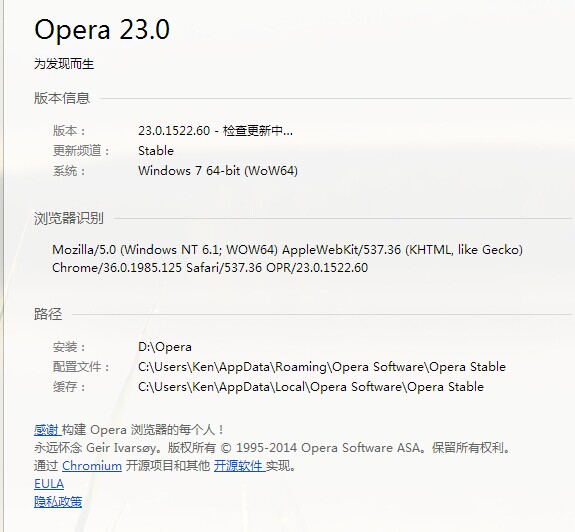Image resolution: width=575 pixels, height=532 pixels.
Task: Click the 安装 label
Action: (x=69, y=347)
